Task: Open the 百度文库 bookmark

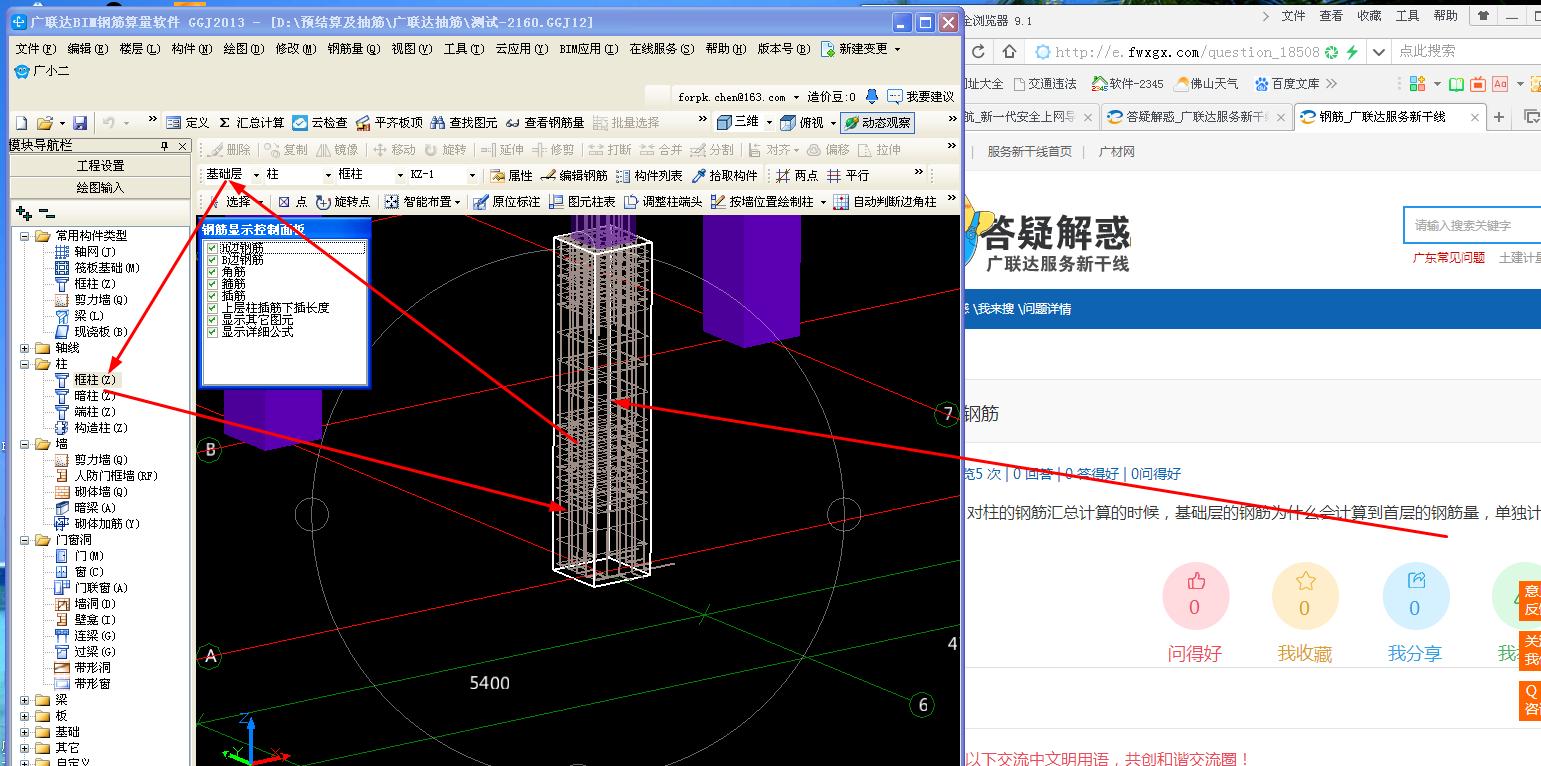Action: (1288, 83)
